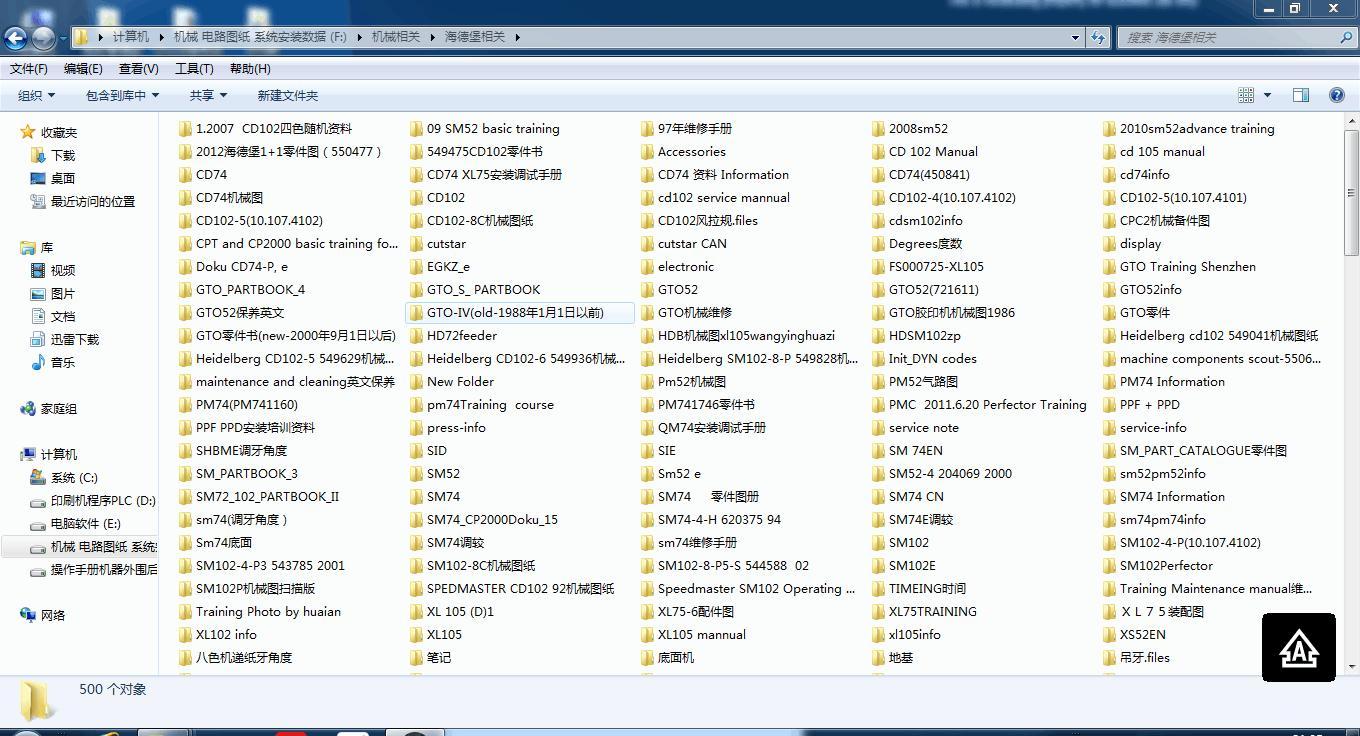Image resolution: width=1360 pixels, height=736 pixels.
Task: Toggle the preview pane icon
Action: (x=1301, y=95)
